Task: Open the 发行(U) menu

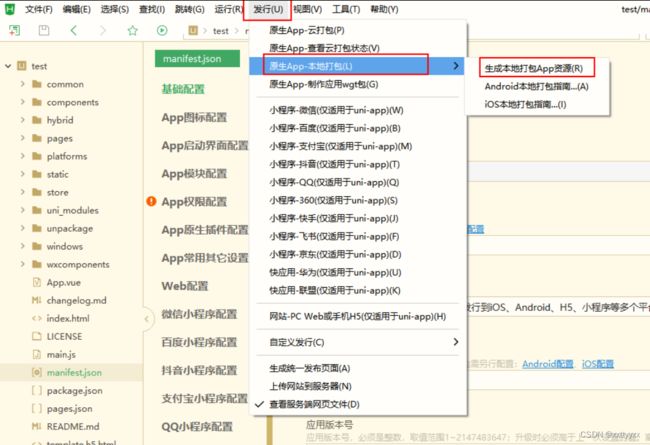Action: tap(268, 9)
